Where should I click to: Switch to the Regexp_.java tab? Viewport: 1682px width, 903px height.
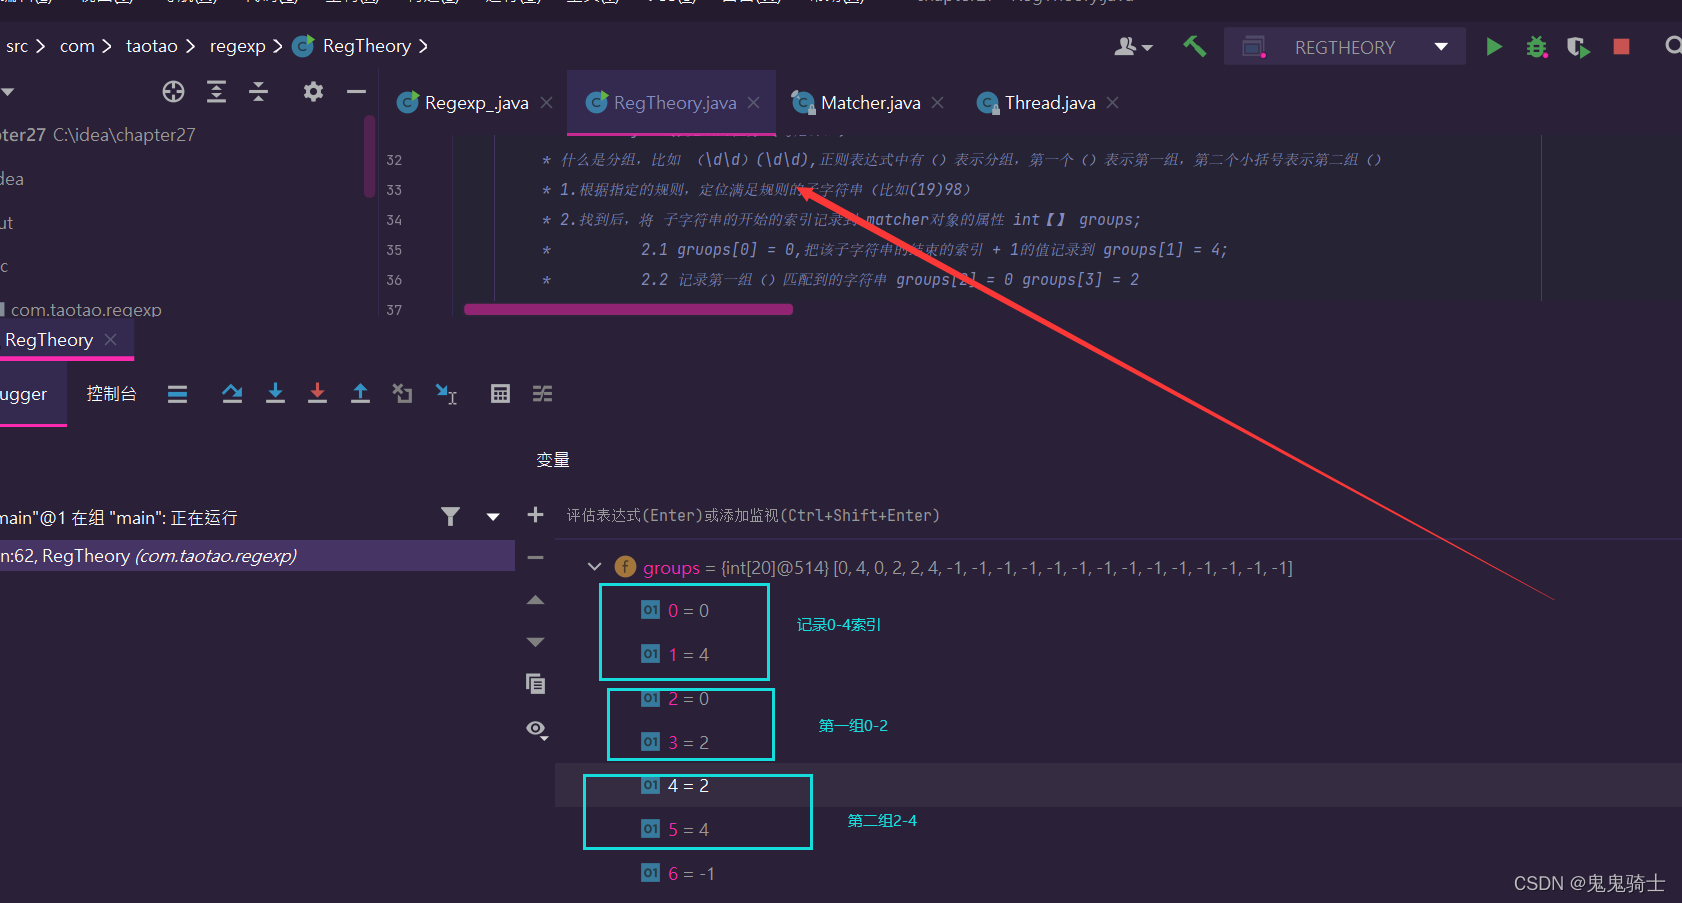(476, 103)
